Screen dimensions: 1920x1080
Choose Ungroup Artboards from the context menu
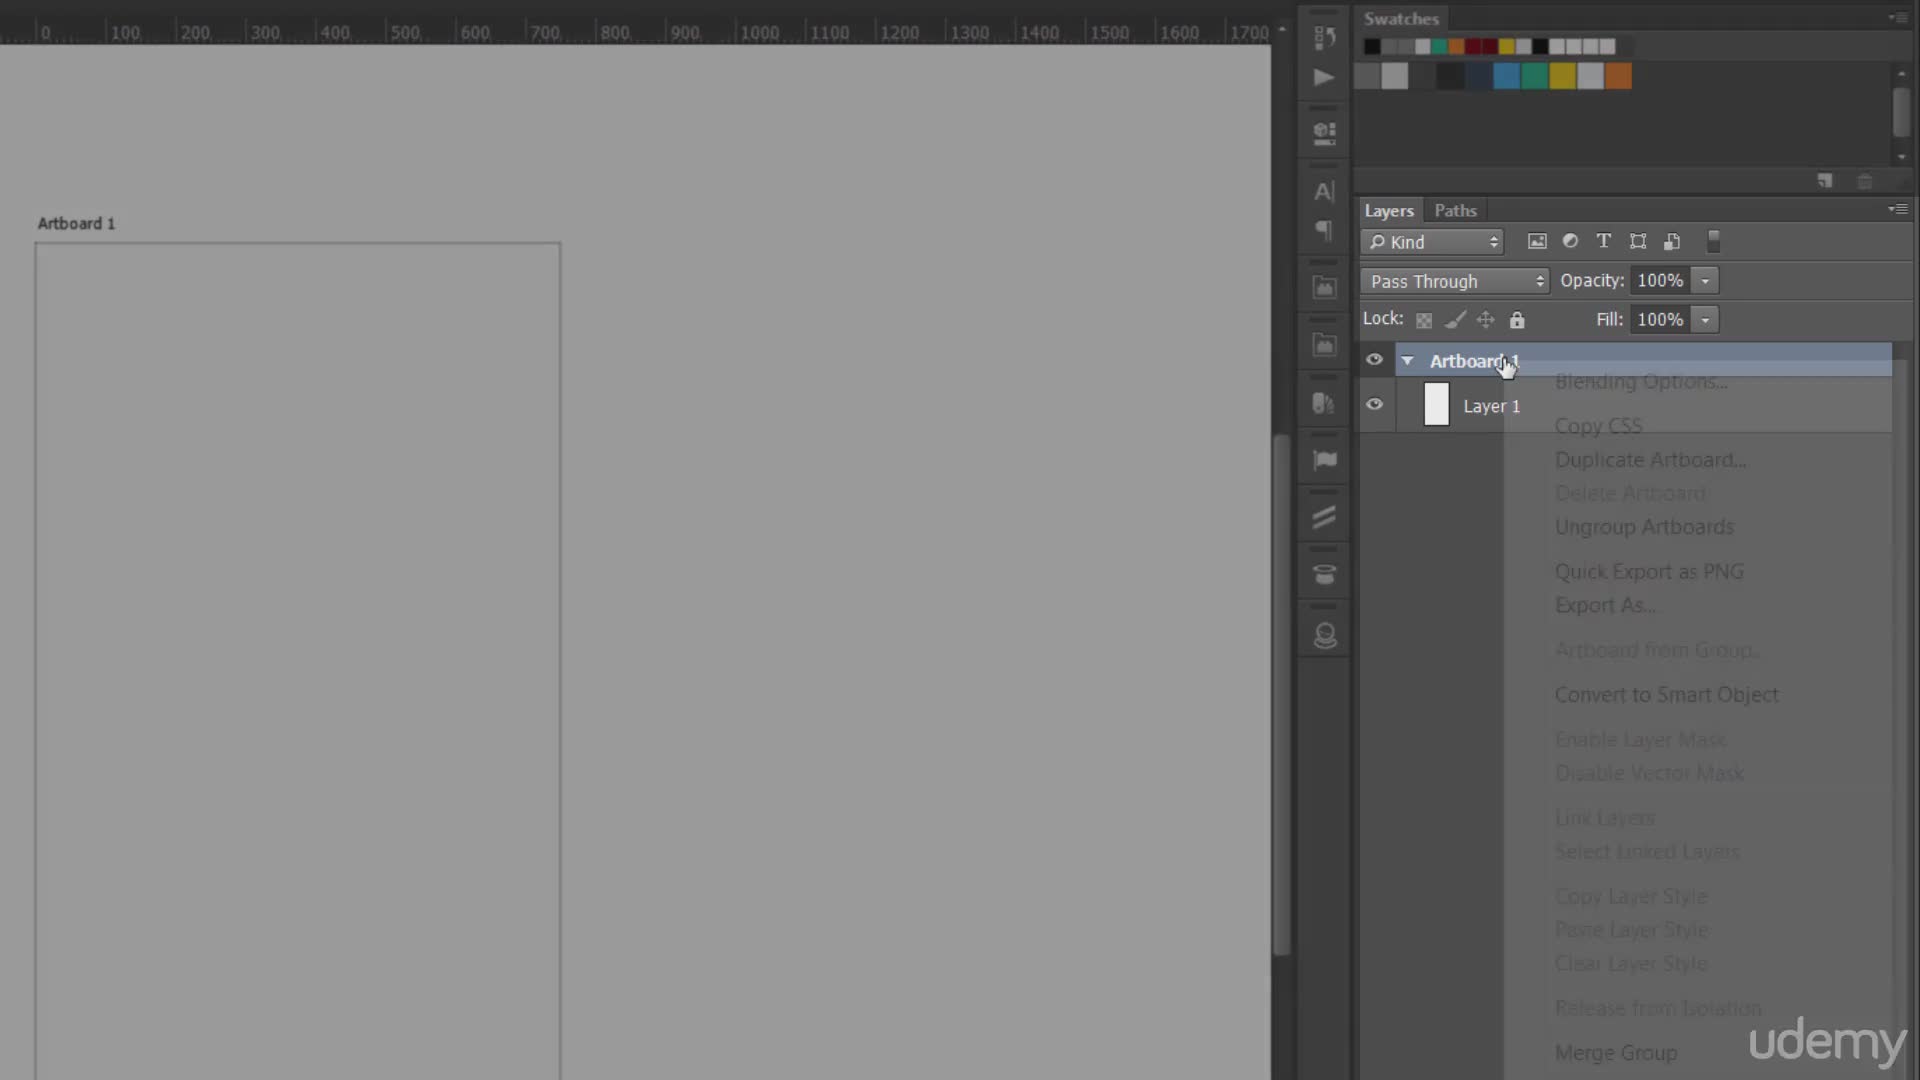[x=1644, y=527]
